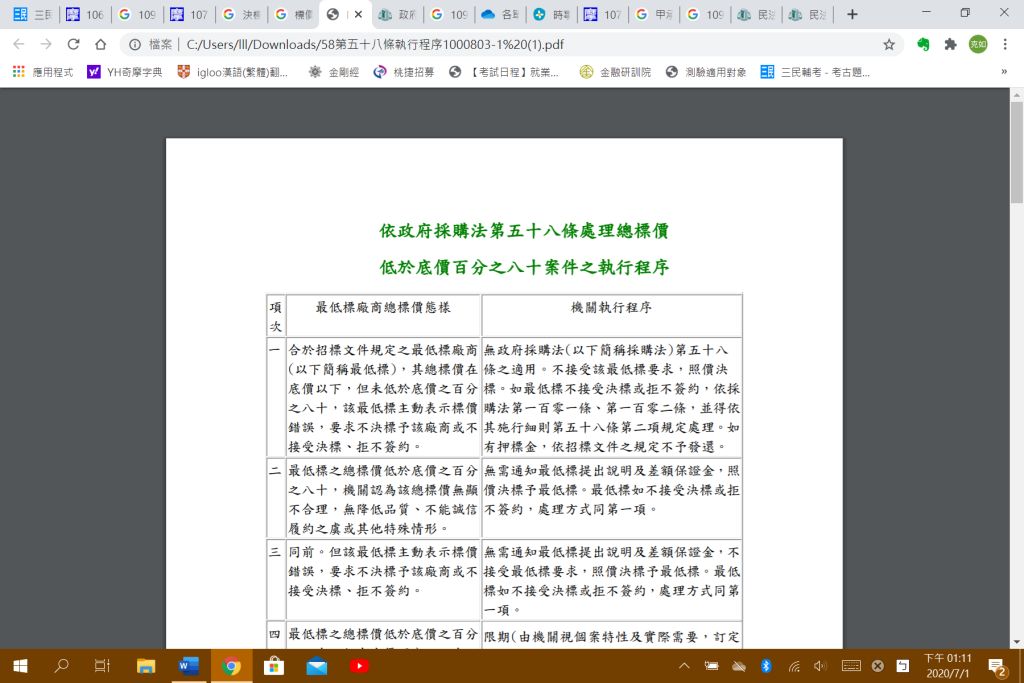This screenshot has width=1024, height=683.
Task: Open the Extensions puzzle-piece menu
Action: [950, 44]
